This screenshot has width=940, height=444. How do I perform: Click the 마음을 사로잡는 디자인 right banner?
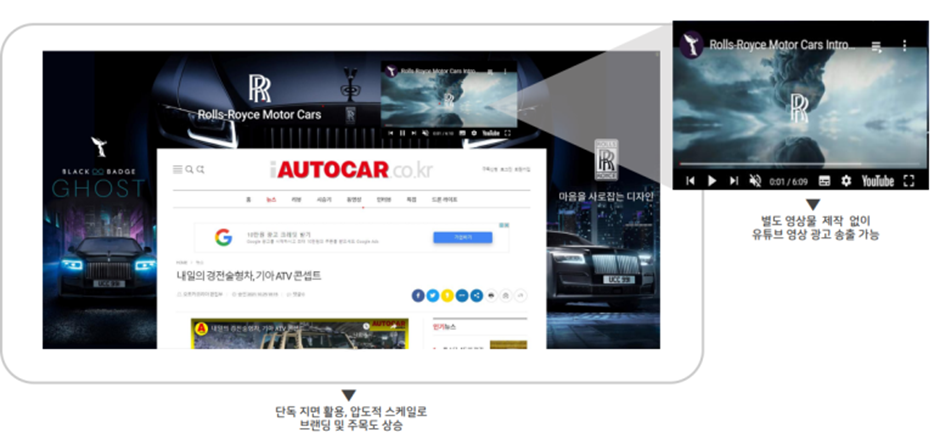point(605,197)
